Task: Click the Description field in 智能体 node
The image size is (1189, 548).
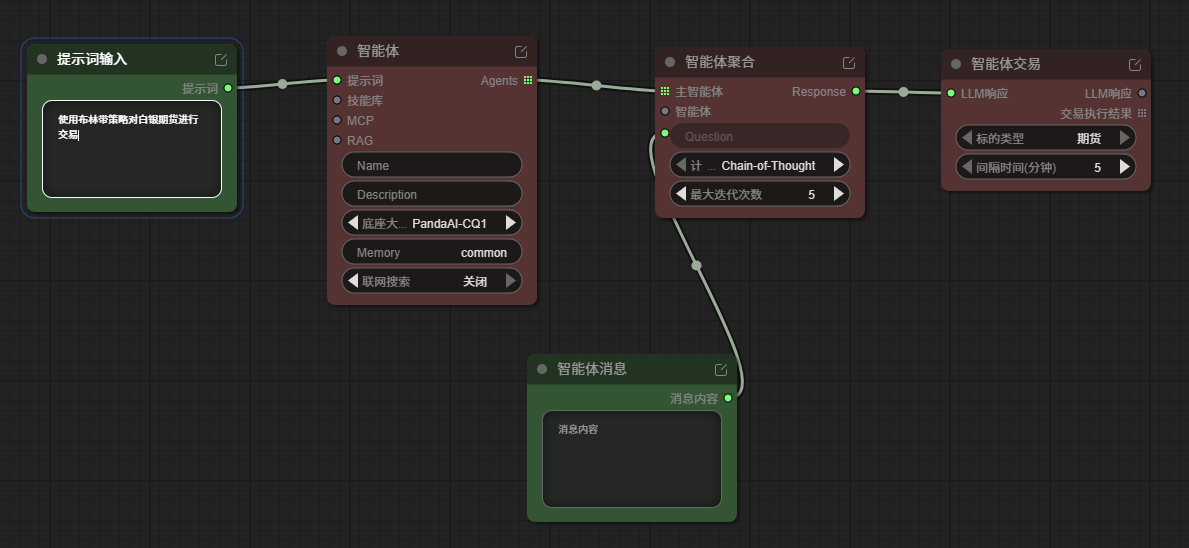Action: 432,194
